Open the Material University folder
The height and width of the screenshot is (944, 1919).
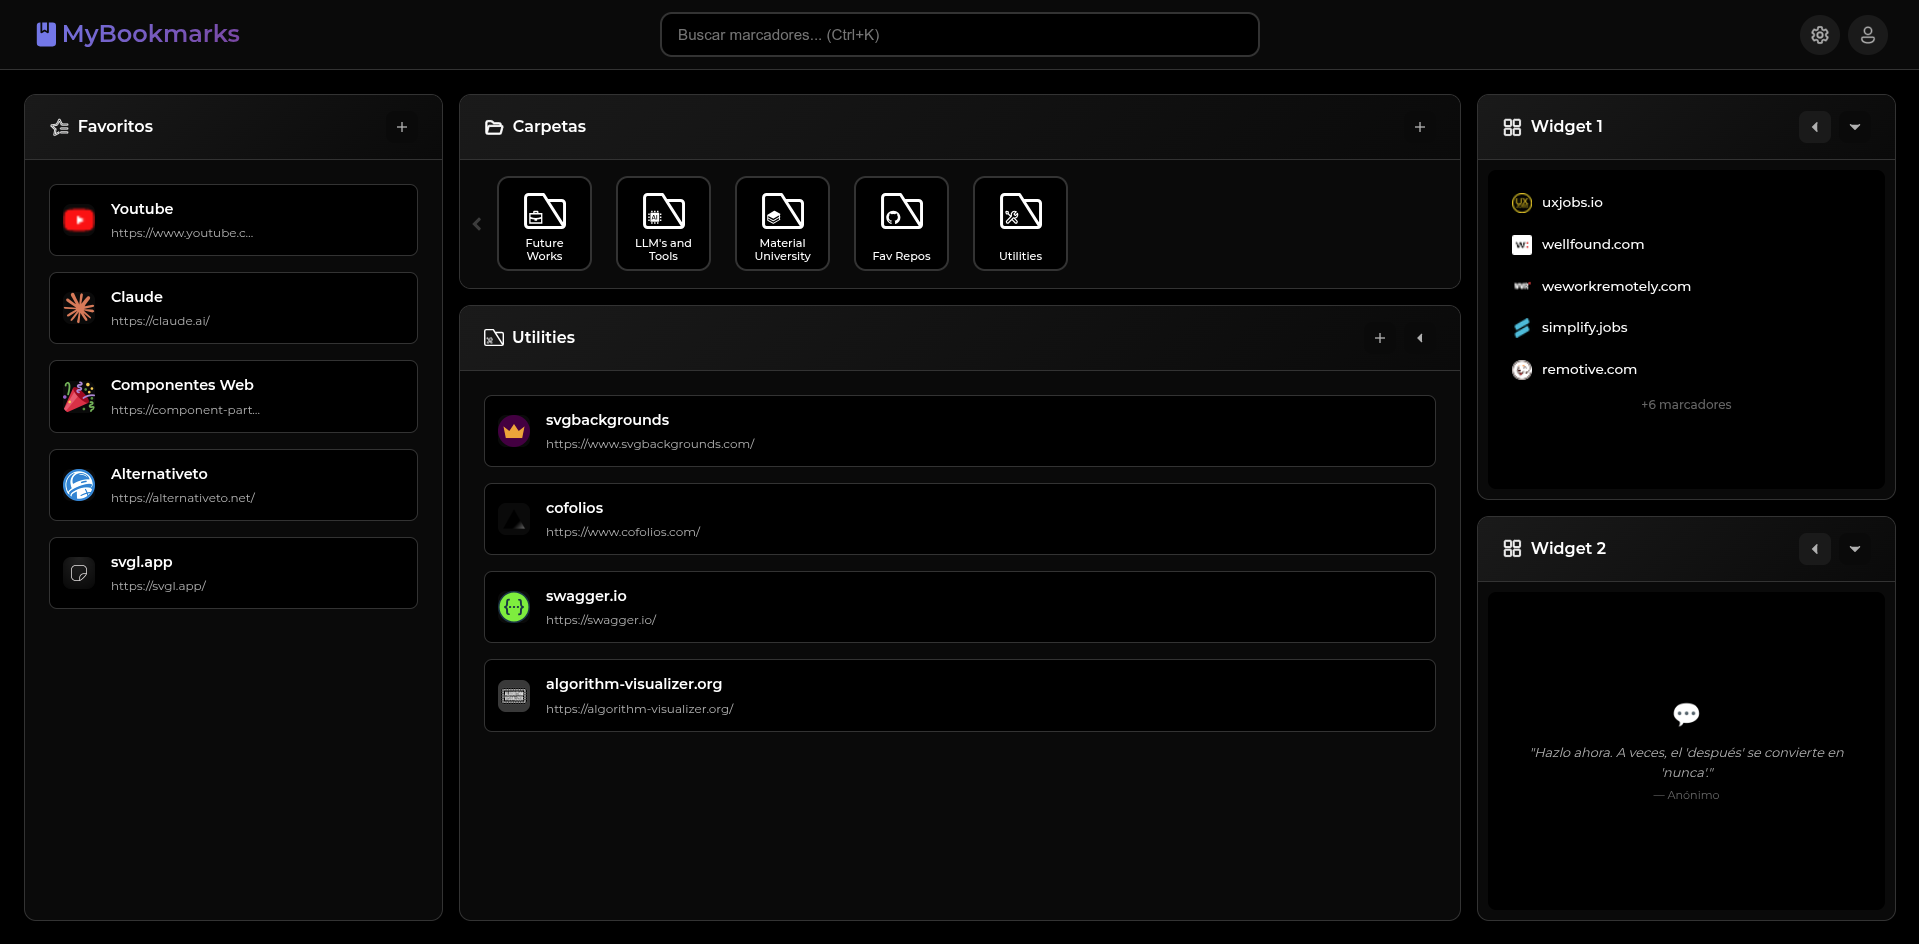pos(782,224)
